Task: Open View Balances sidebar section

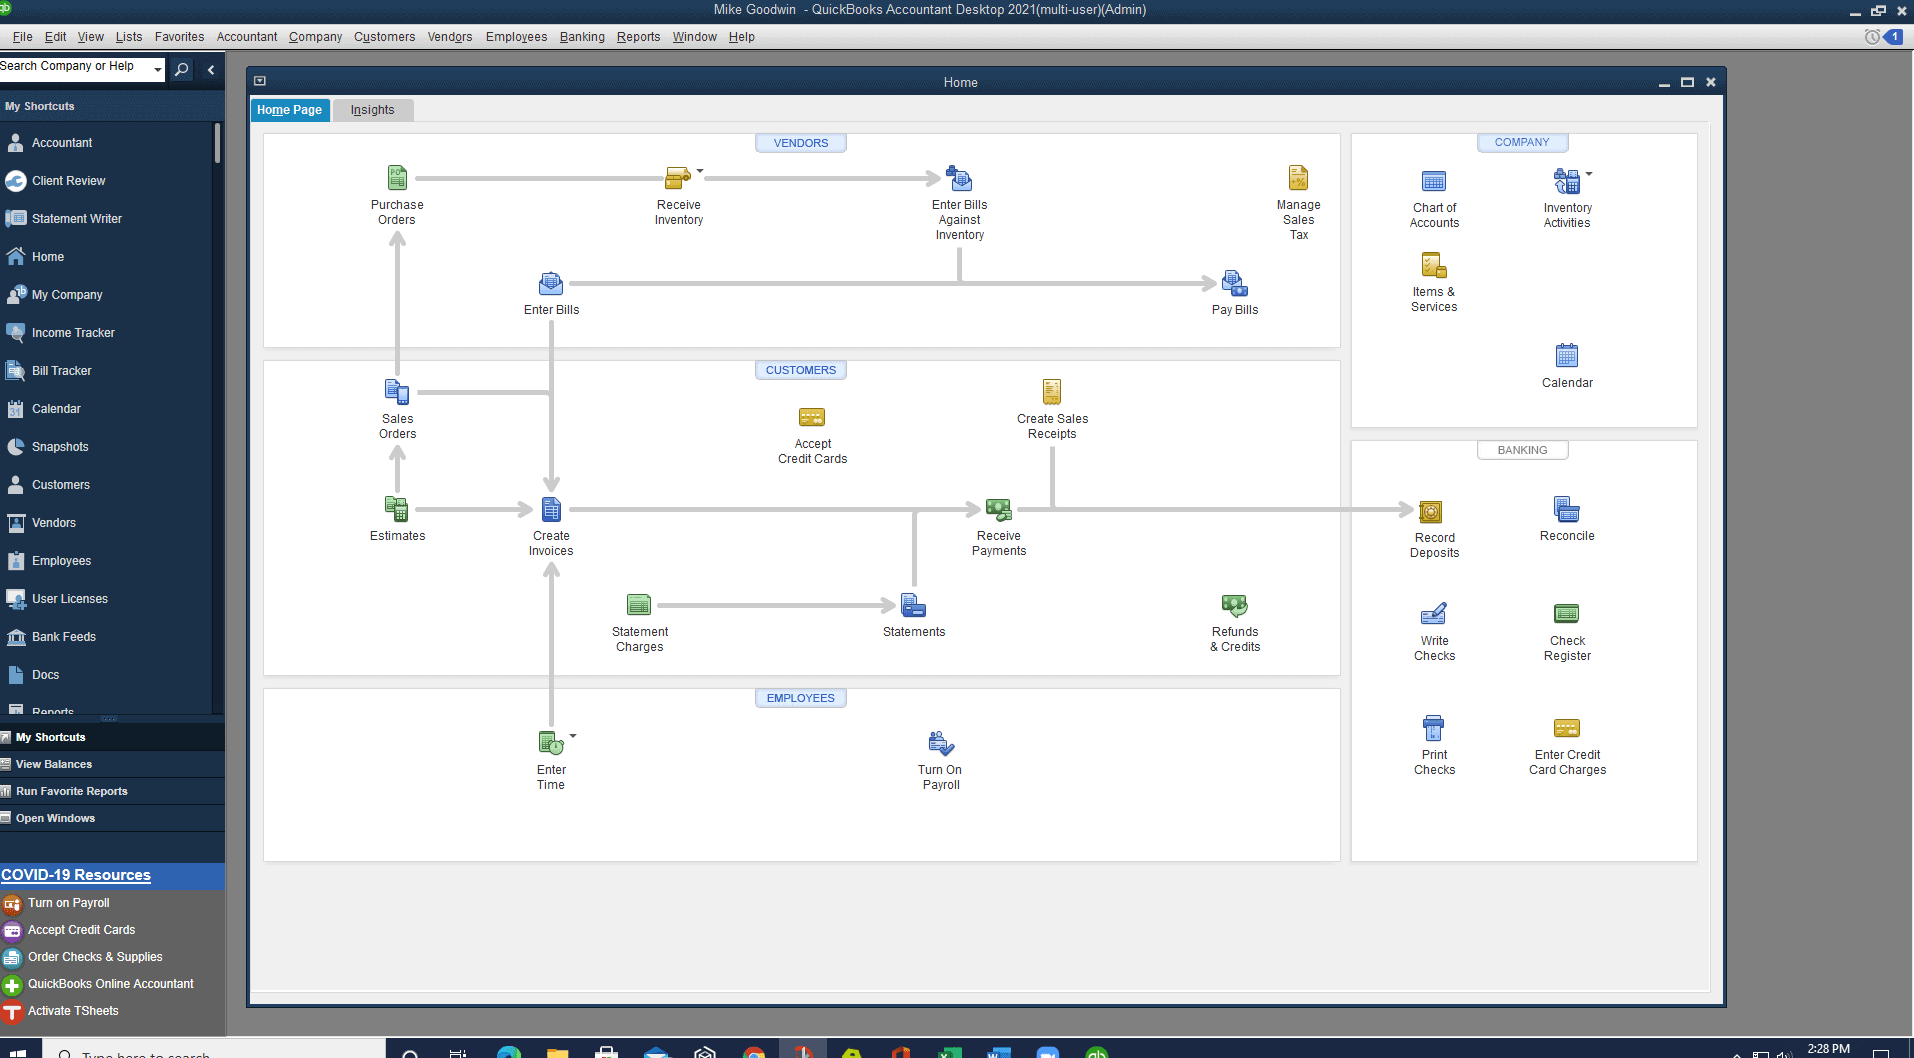Action: pos(112,764)
